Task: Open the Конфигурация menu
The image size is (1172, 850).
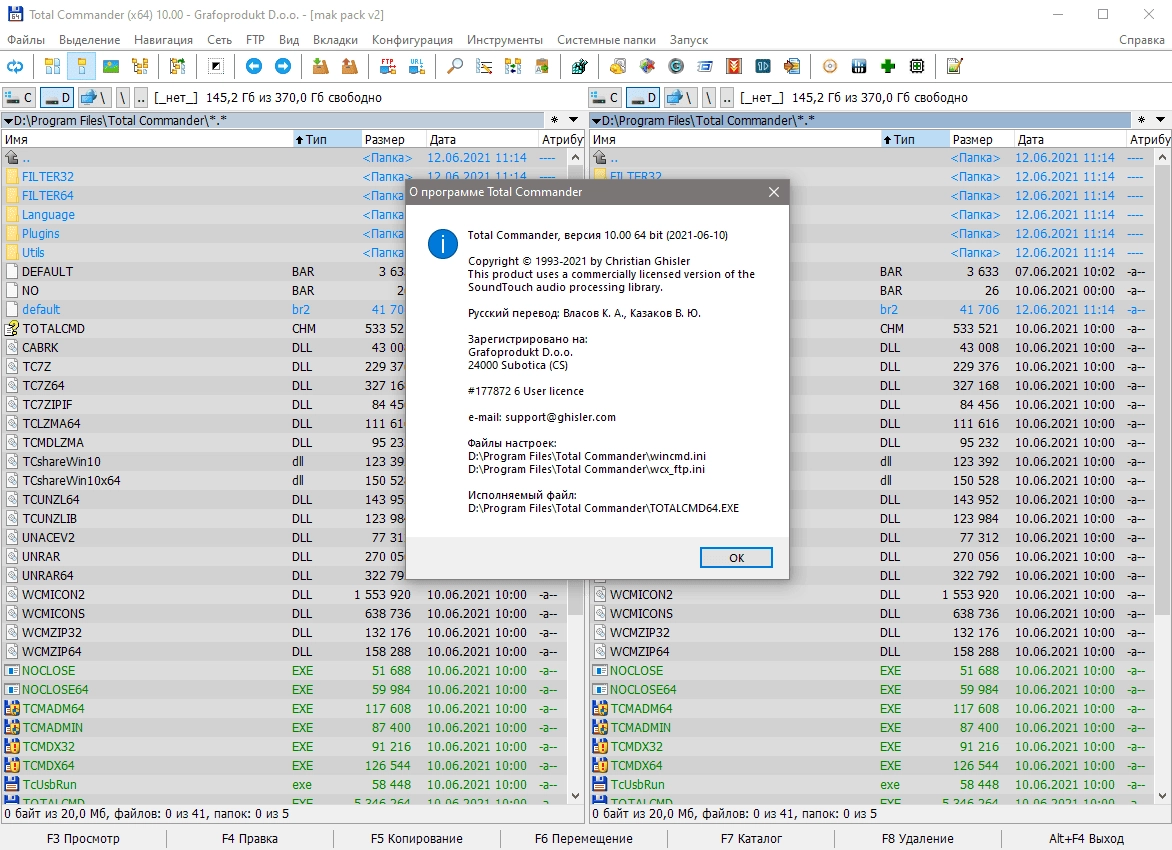Action: 412,40
